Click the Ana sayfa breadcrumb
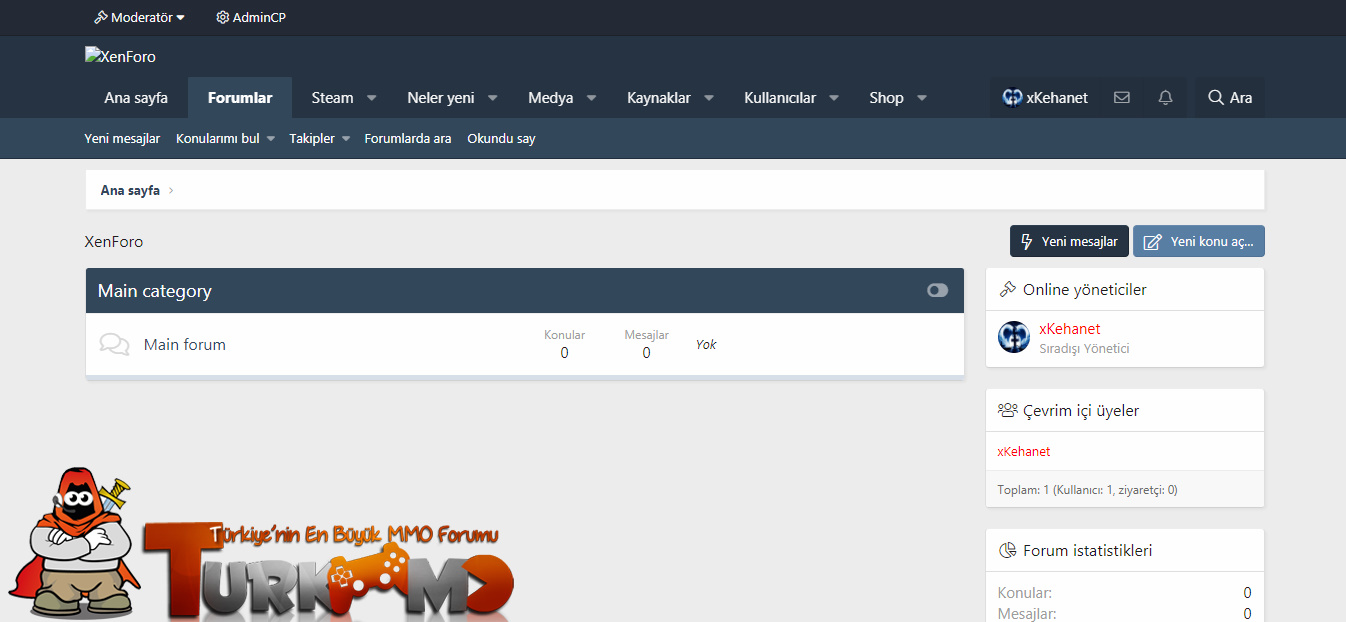Viewport: 1346px width, 622px height. click(130, 190)
